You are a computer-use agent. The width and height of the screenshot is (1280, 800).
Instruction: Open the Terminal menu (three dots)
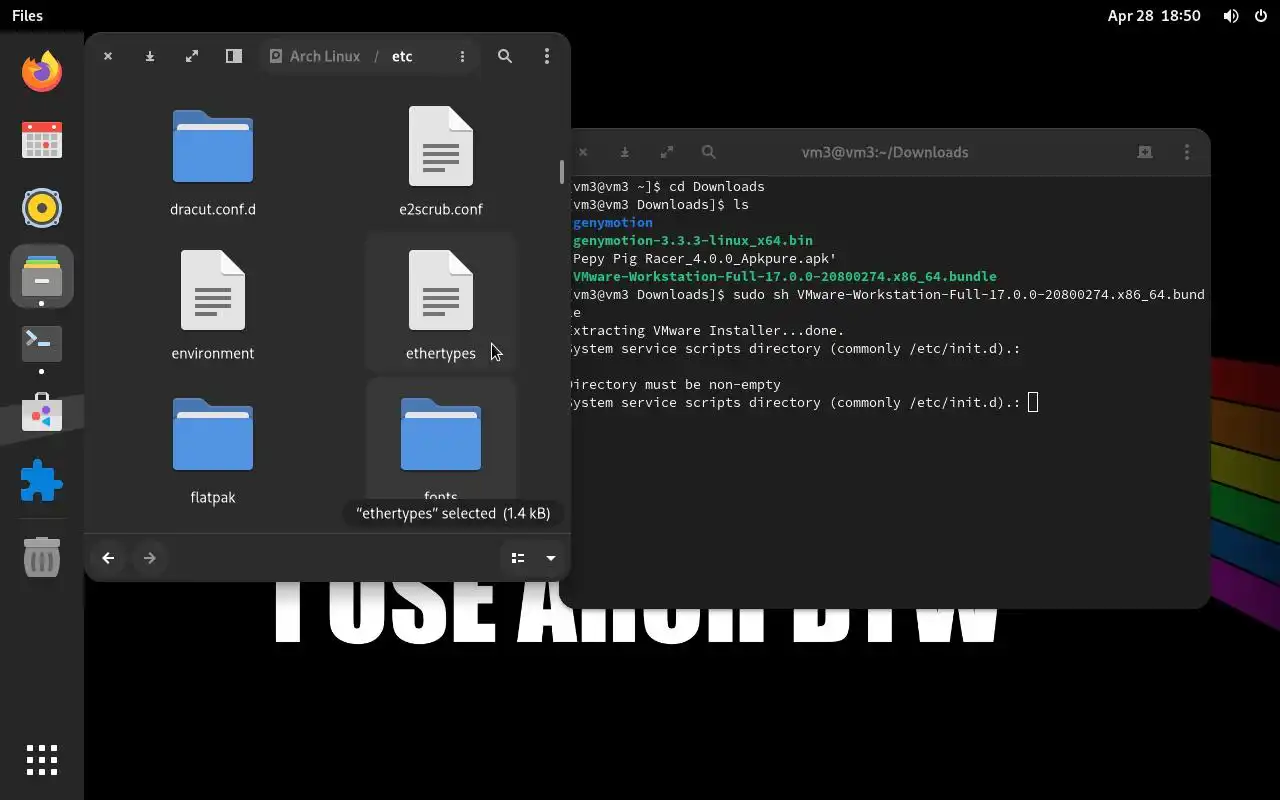(x=1187, y=152)
